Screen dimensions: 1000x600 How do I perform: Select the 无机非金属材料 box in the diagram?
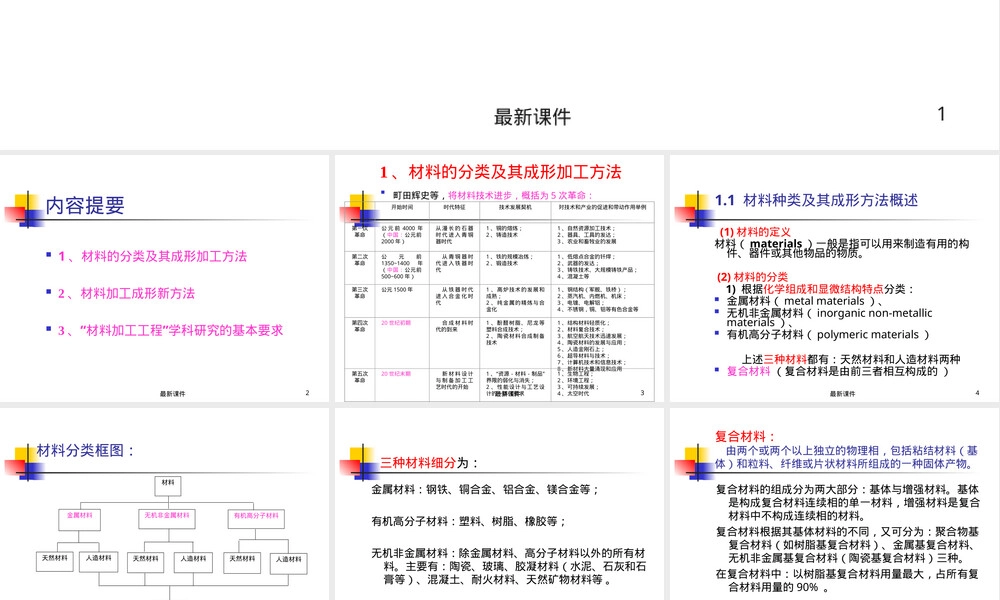coord(166,519)
